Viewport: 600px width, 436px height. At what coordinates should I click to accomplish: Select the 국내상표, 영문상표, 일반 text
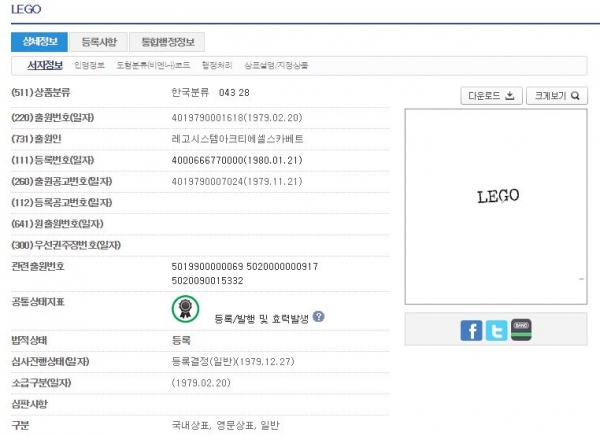coord(225,425)
